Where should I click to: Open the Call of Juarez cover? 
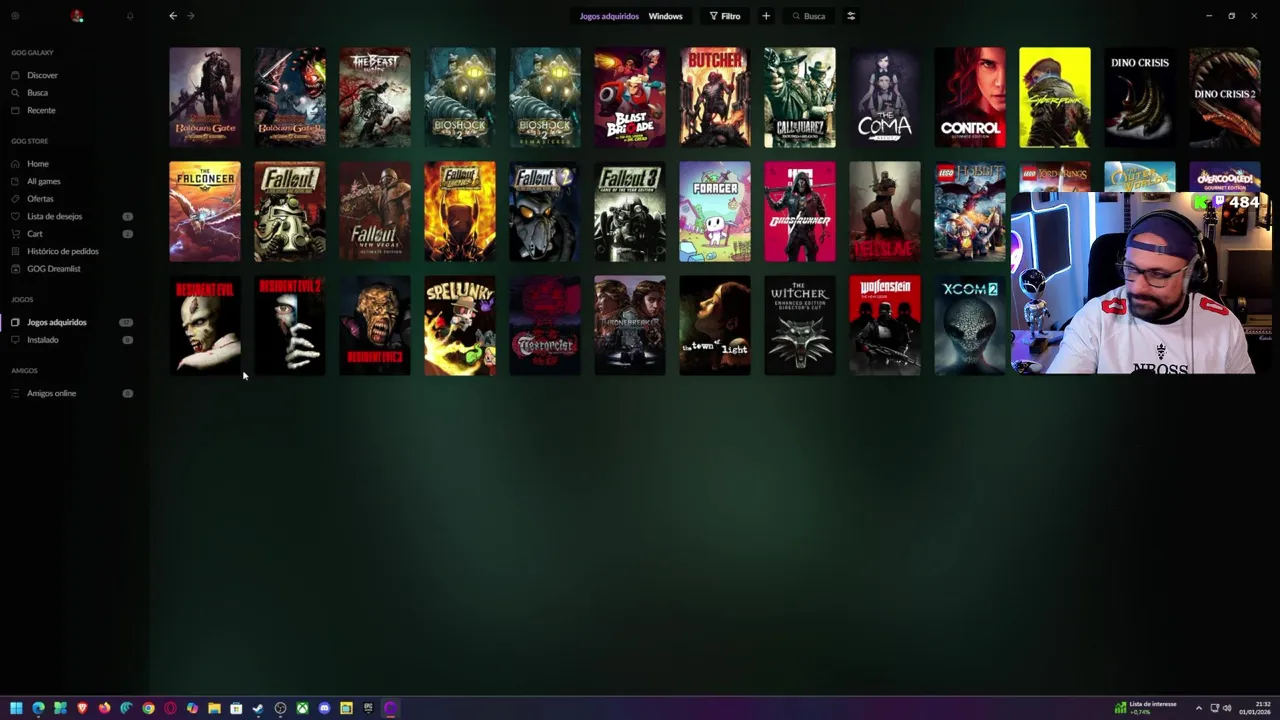pyautogui.click(x=800, y=97)
